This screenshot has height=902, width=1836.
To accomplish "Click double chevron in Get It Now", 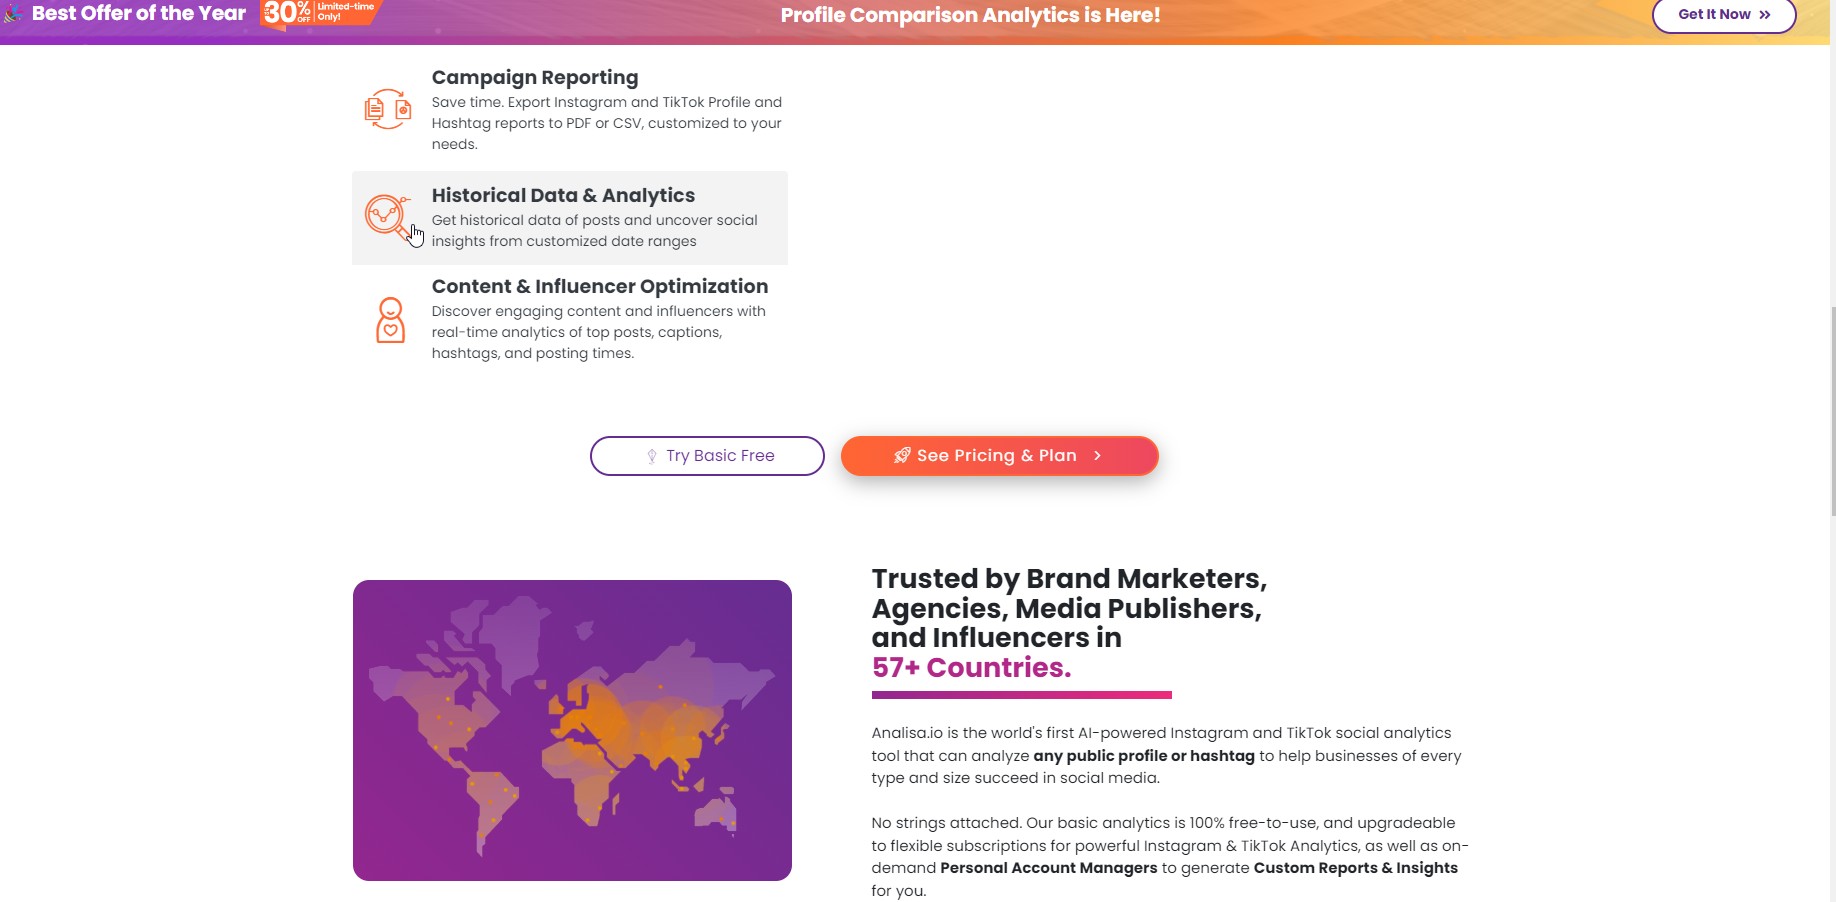I will [x=1764, y=15].
